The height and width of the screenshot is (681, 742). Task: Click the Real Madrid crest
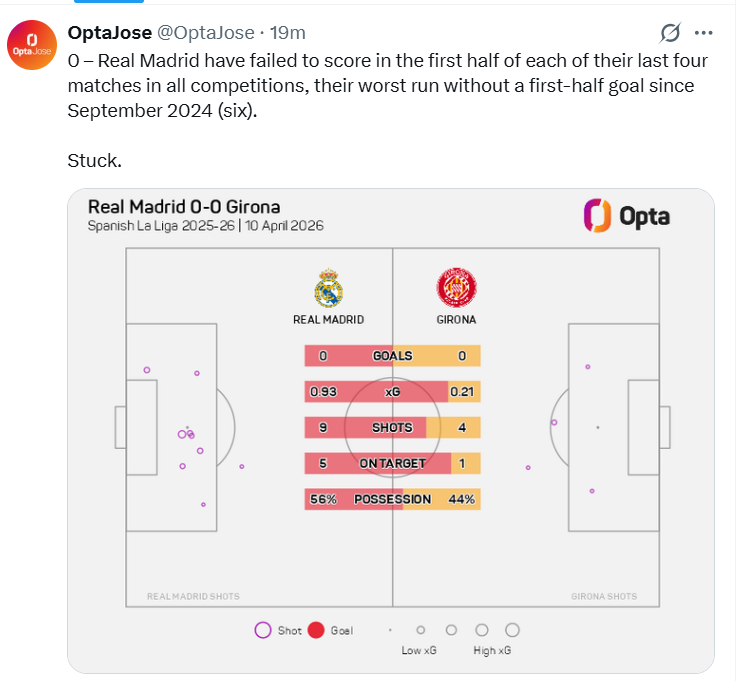(328, 288)
